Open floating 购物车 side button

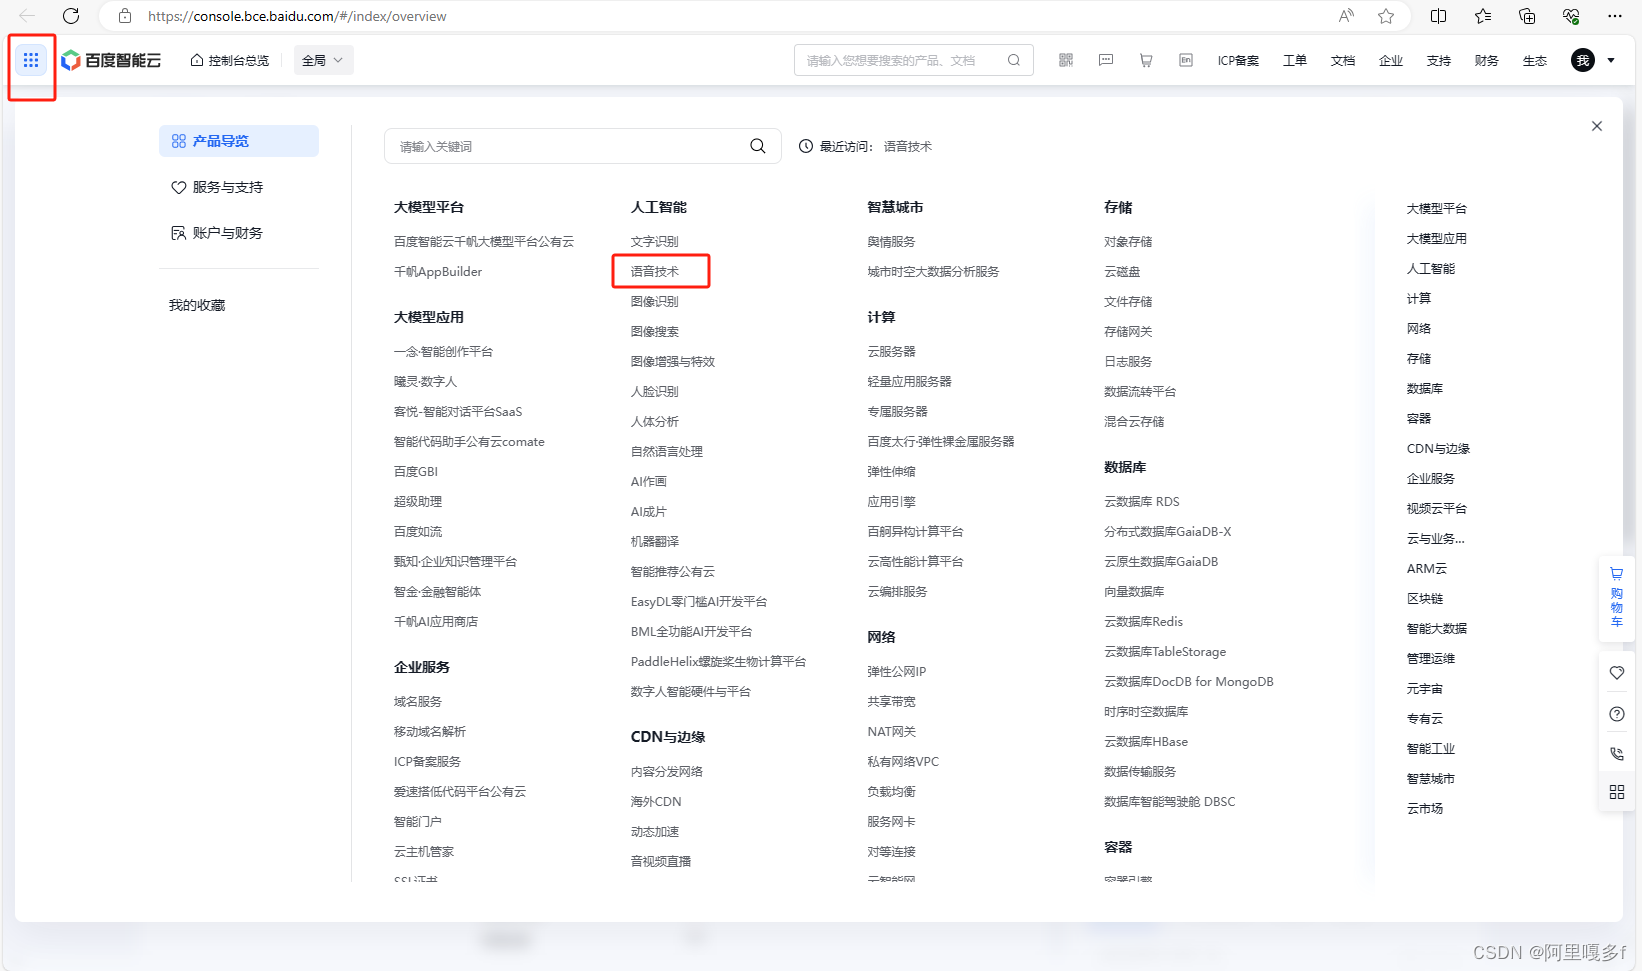[x=1617, y=598]
